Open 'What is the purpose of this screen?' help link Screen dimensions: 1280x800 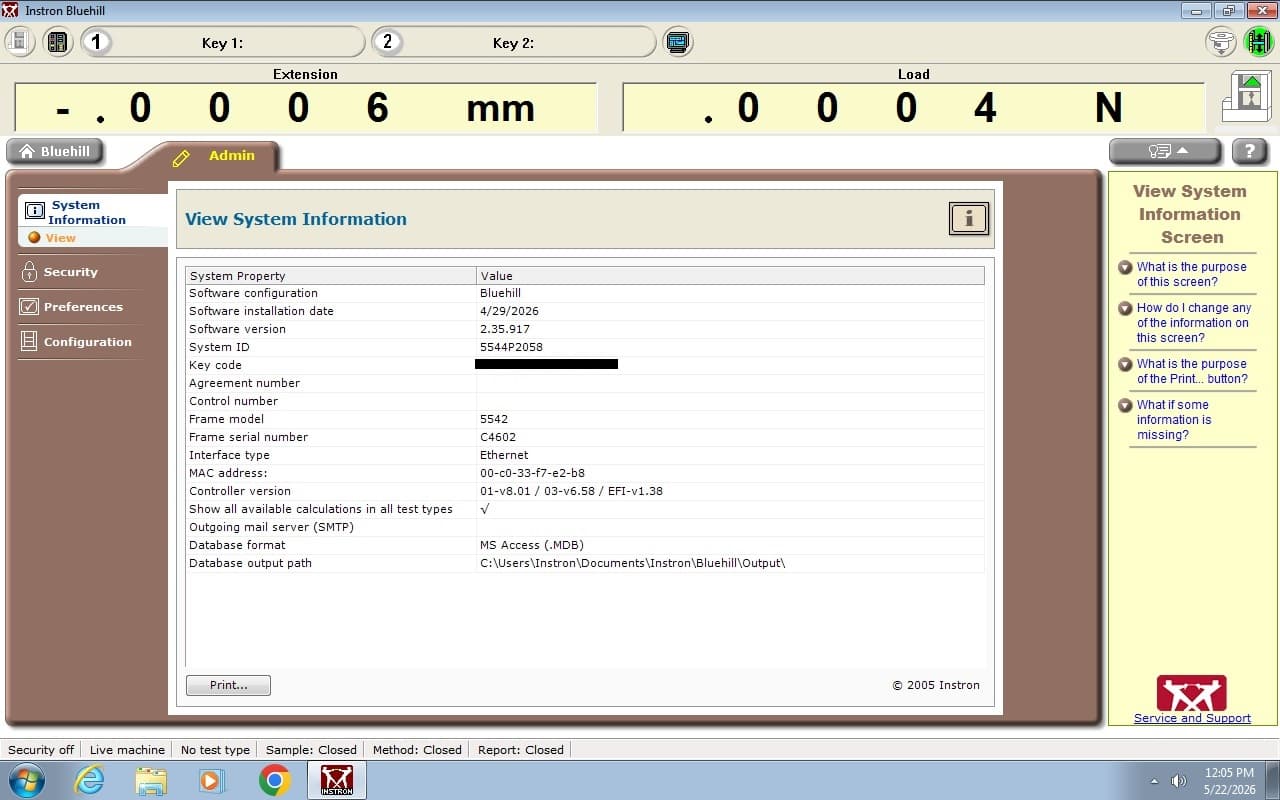[x=1191, y=274]
